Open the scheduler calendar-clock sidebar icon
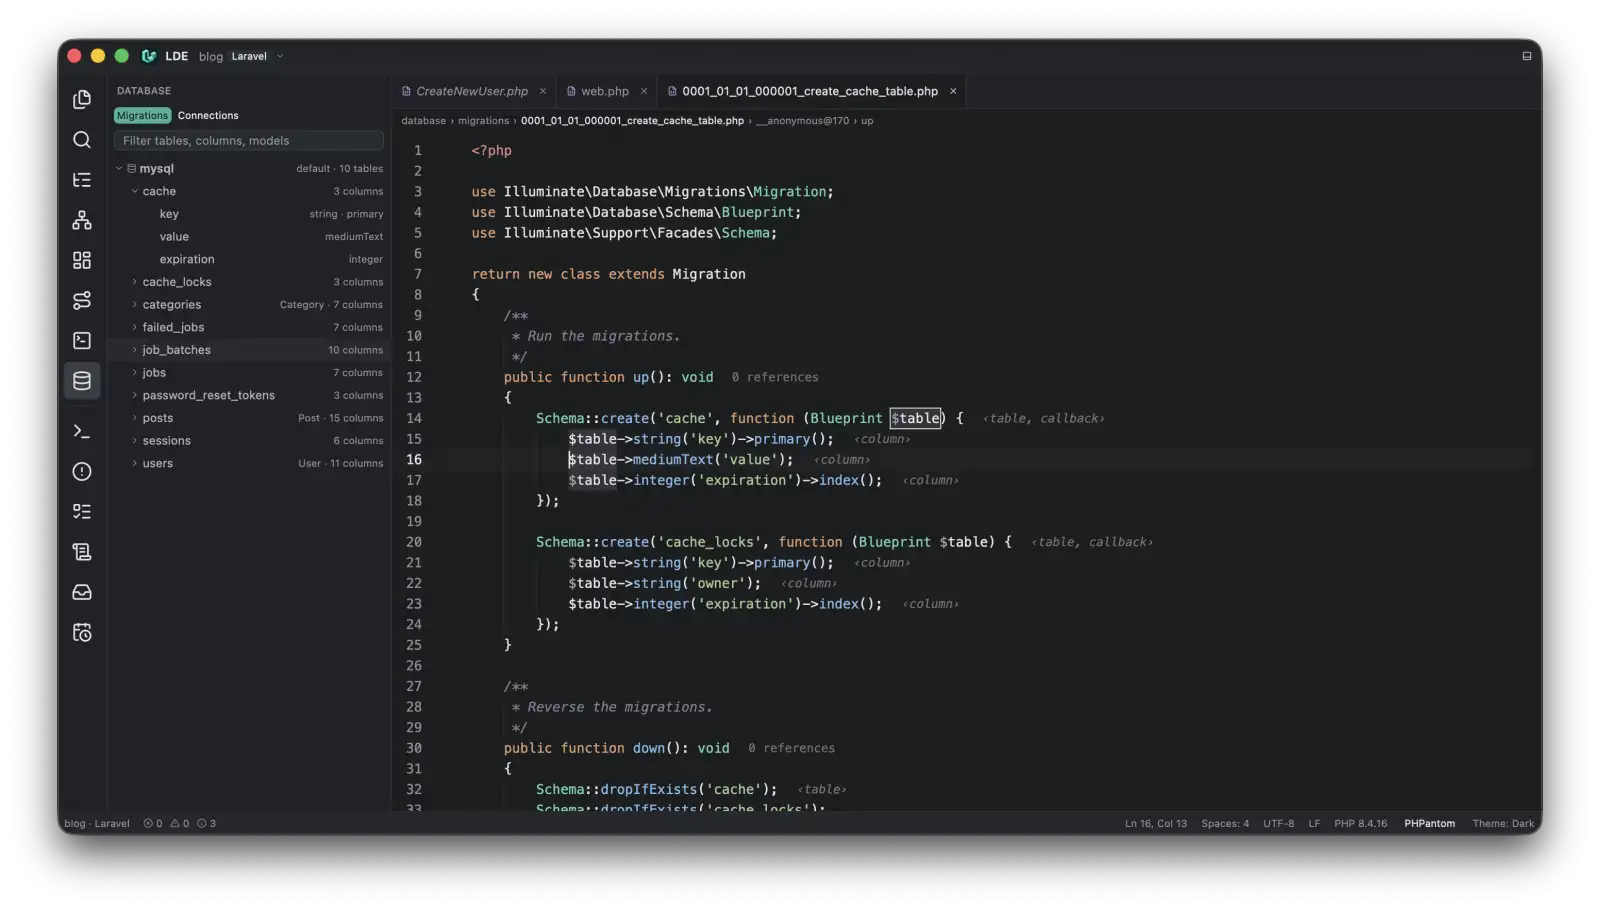 (x=82, y=632)
